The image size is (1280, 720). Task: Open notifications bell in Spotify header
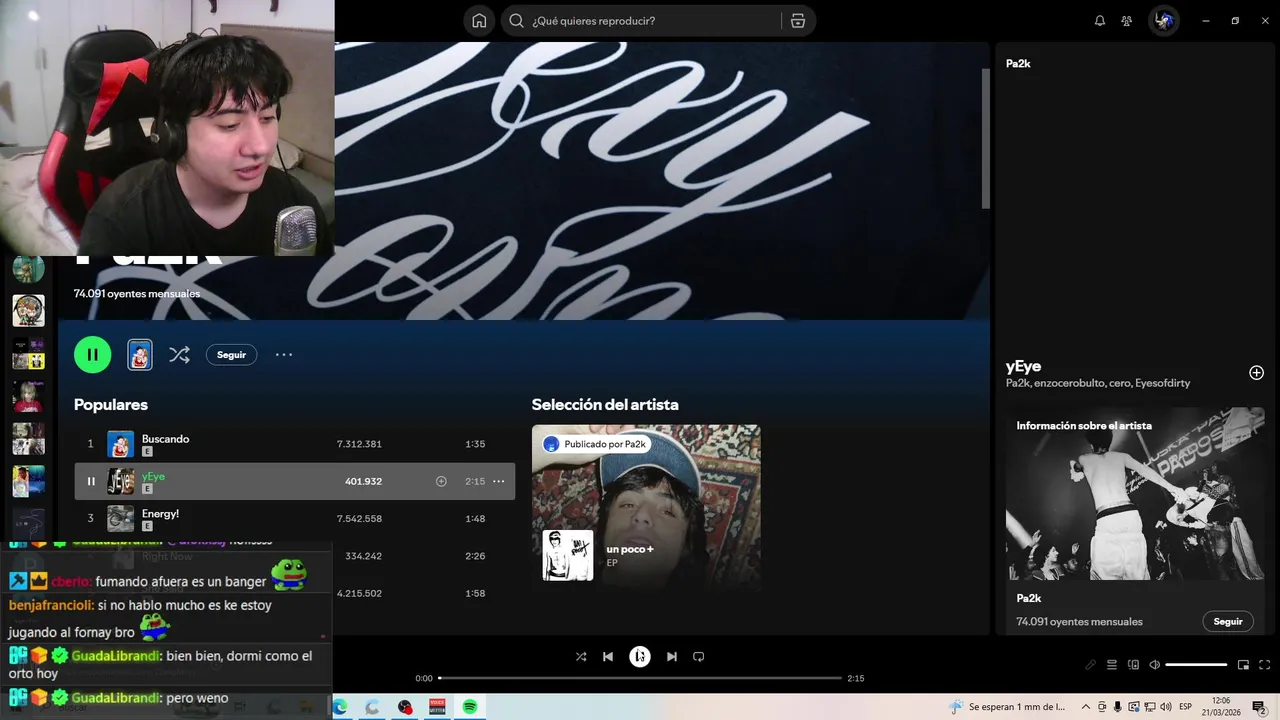point(1100,21)
